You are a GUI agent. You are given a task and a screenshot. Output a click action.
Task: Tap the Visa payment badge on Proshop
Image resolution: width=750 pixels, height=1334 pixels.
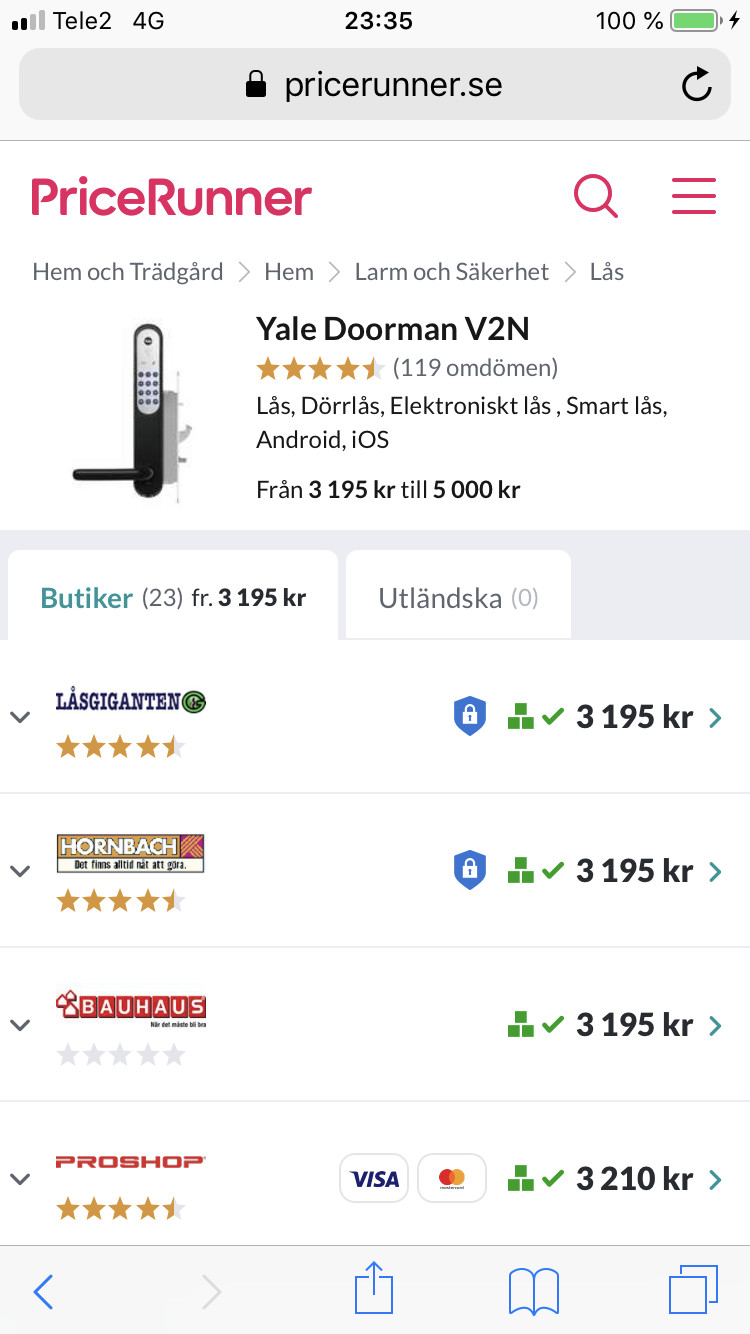tap(375, 1178)
